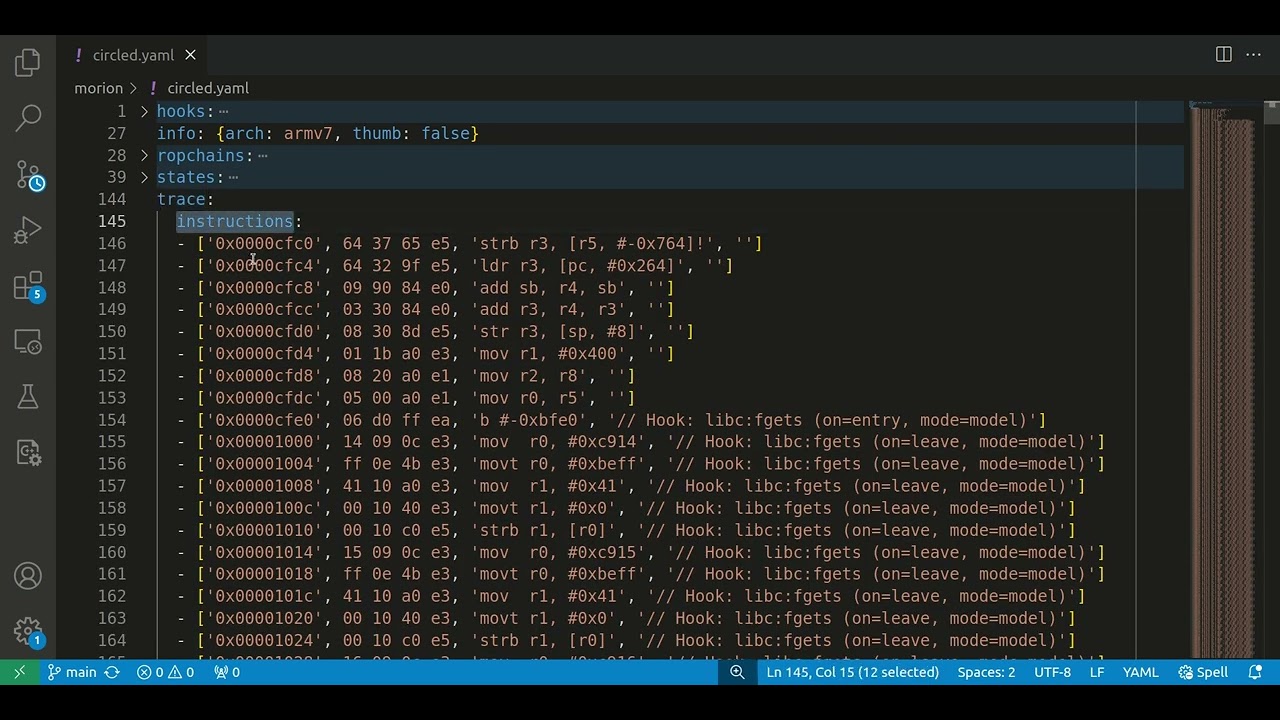Open the bottom activity bar extension icon
Viewport: 1280px width, 720px height.
(x=28, y=452)
